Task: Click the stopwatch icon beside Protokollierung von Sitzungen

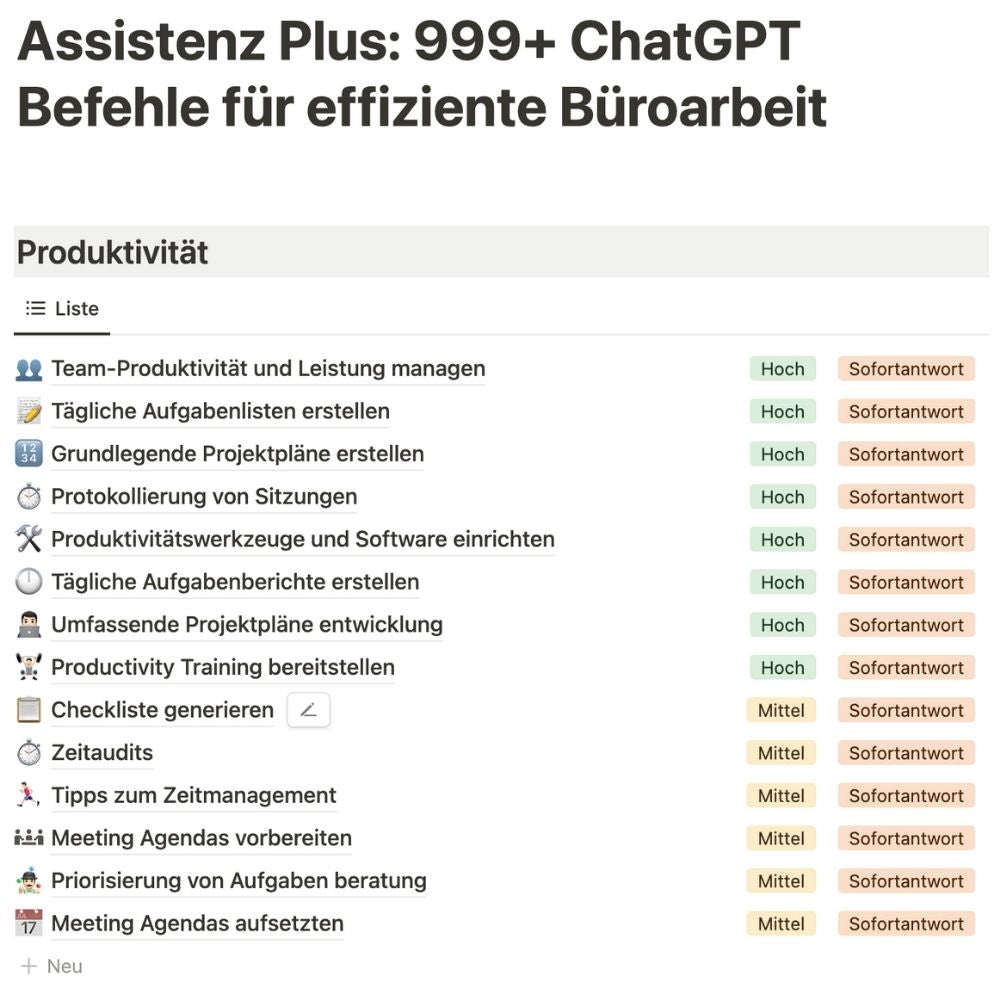Action: pos(29,497)
